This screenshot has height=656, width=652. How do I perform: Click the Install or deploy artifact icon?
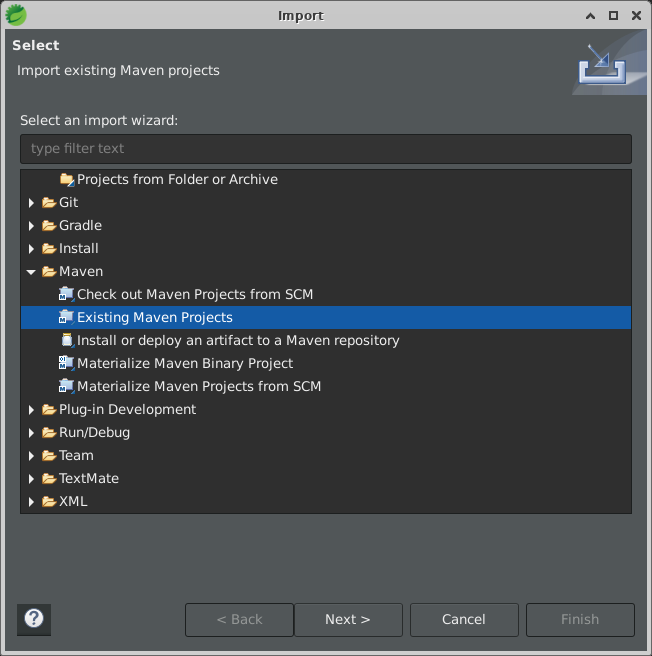click(67, 340)
